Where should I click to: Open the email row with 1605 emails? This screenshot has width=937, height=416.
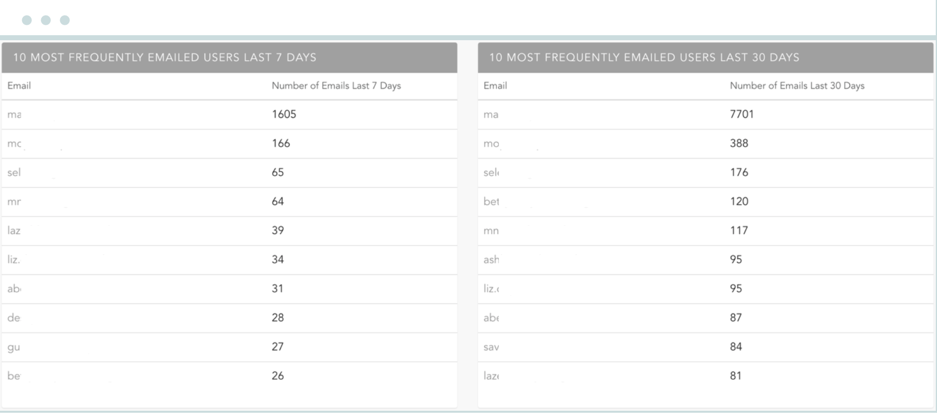click(x=229, y=115)
